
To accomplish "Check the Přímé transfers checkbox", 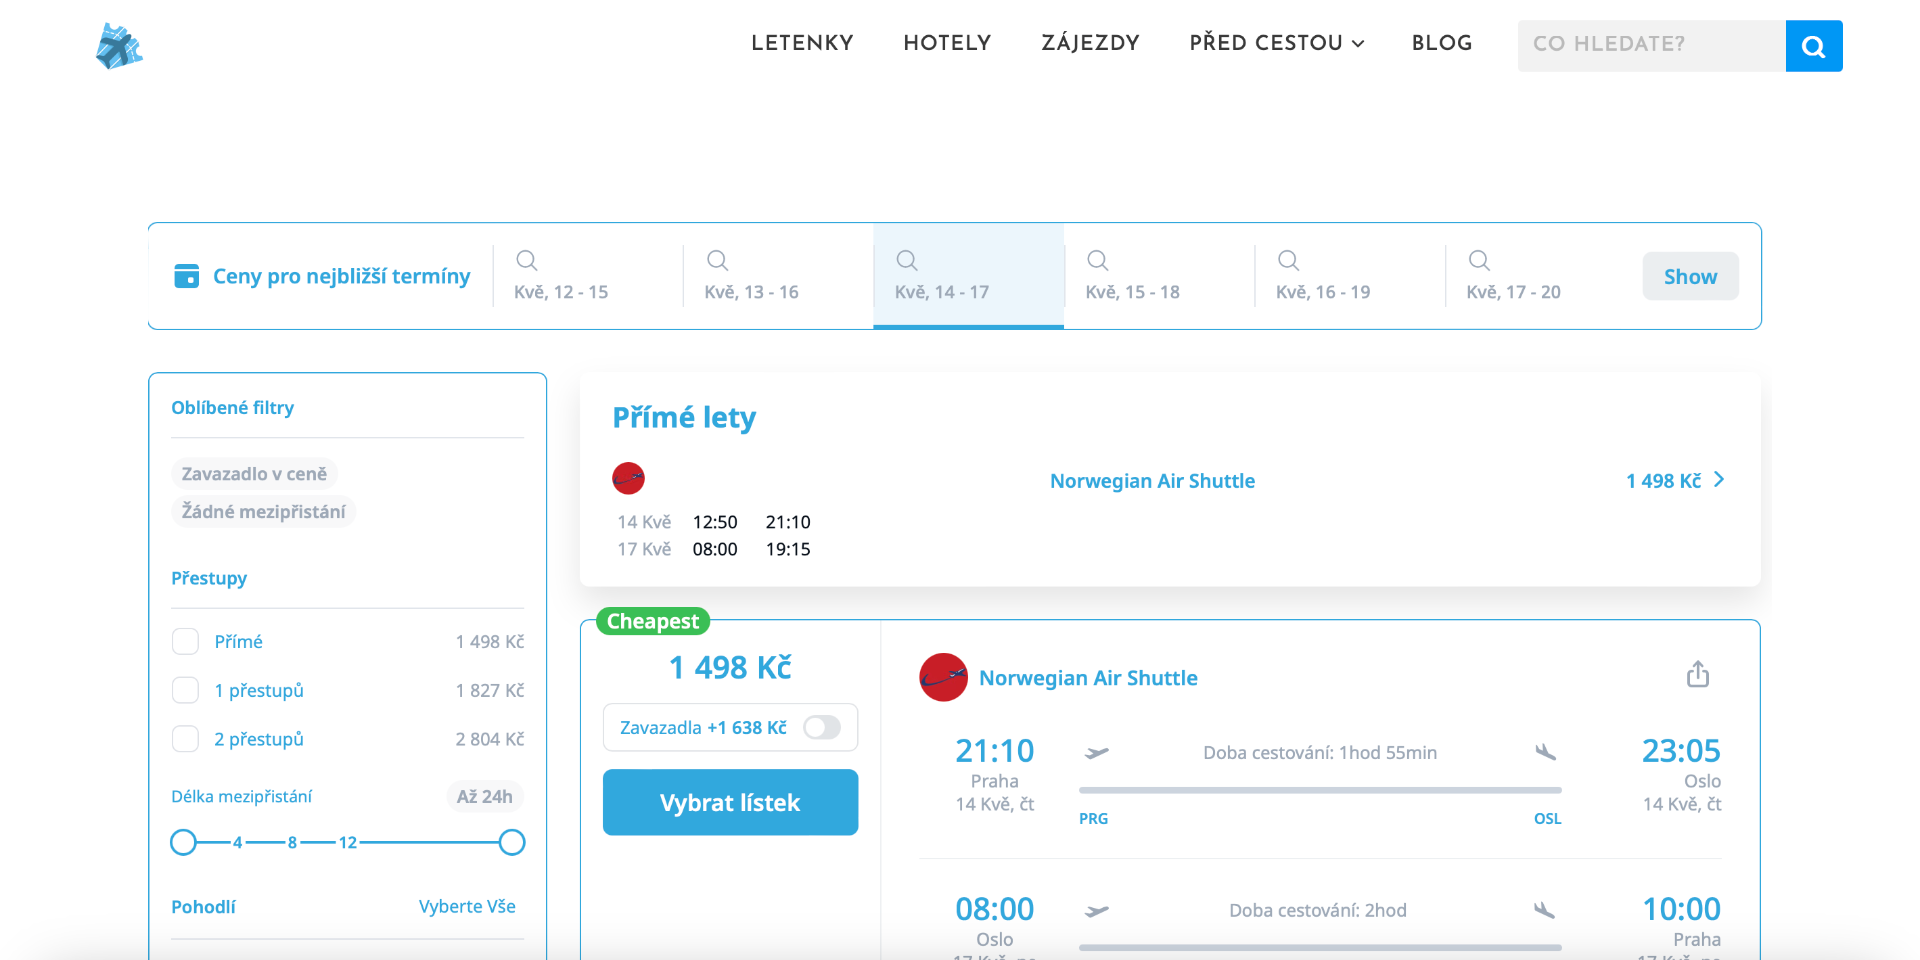I will (186, 642).
